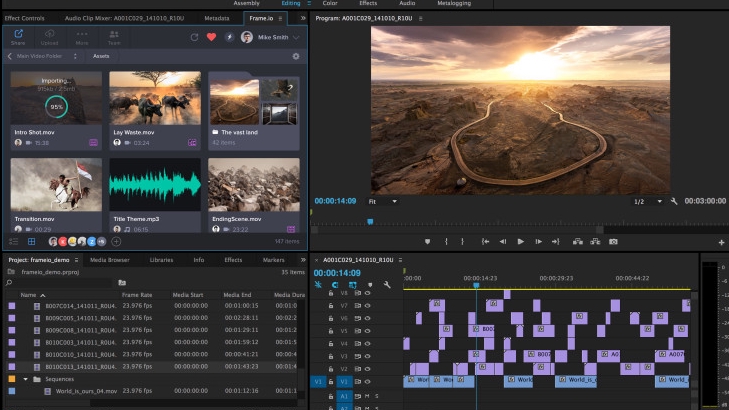Click the timeline playhead marker
The height and width of the screenshot is (410, 729).
(x=476, y=284)
